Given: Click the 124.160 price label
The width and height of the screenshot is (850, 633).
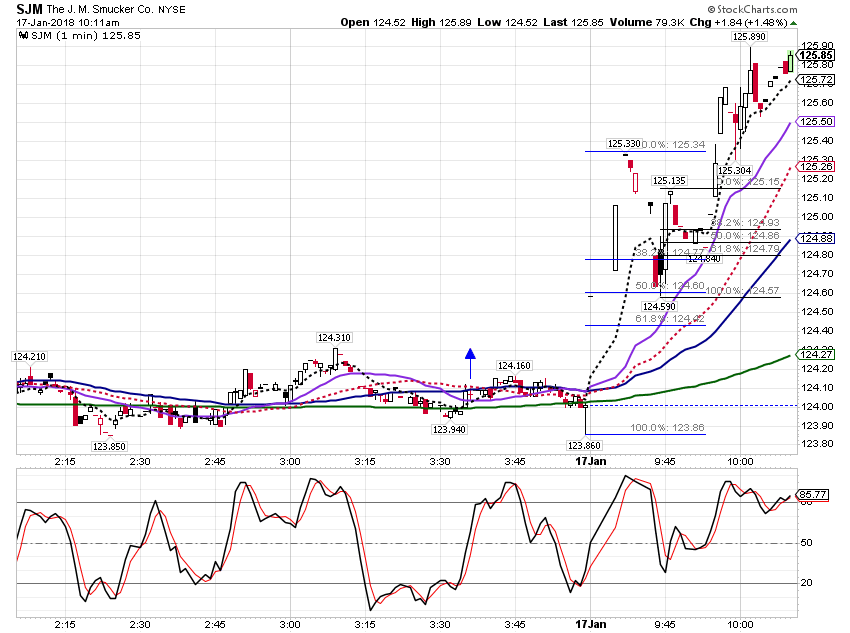Looking at the screenshot, I should (x=514, y=366).
